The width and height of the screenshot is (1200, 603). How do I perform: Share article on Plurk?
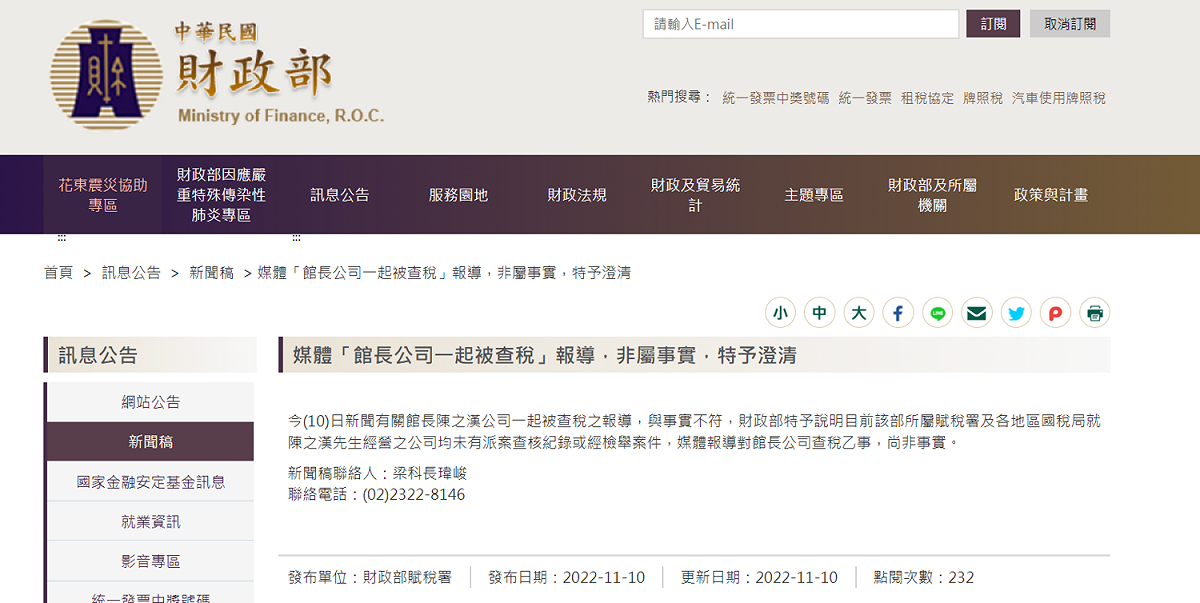click(1055, 313)
